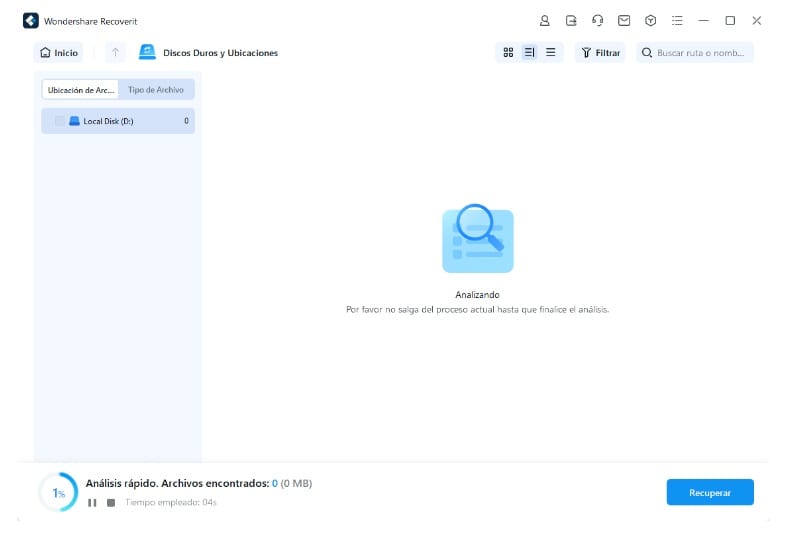
Task: Pause the quick scan
Action: (92, 502)
